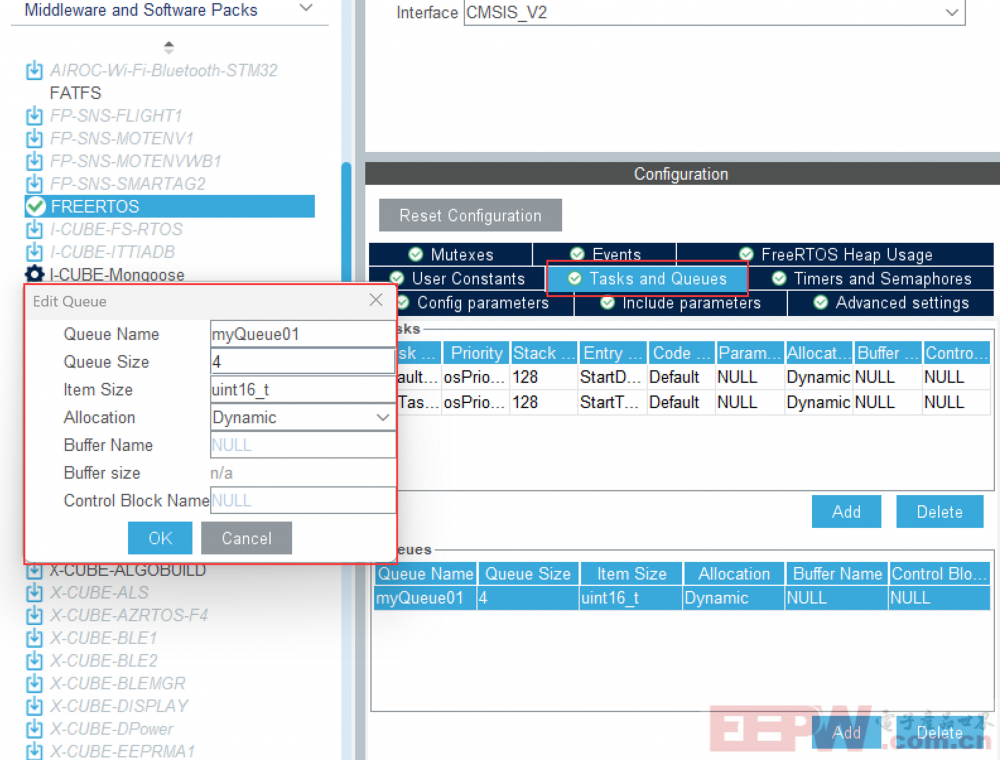Click the Item Size column header in Queues table
Viewport: 1000px width, 760px height.
click(631, 574)
